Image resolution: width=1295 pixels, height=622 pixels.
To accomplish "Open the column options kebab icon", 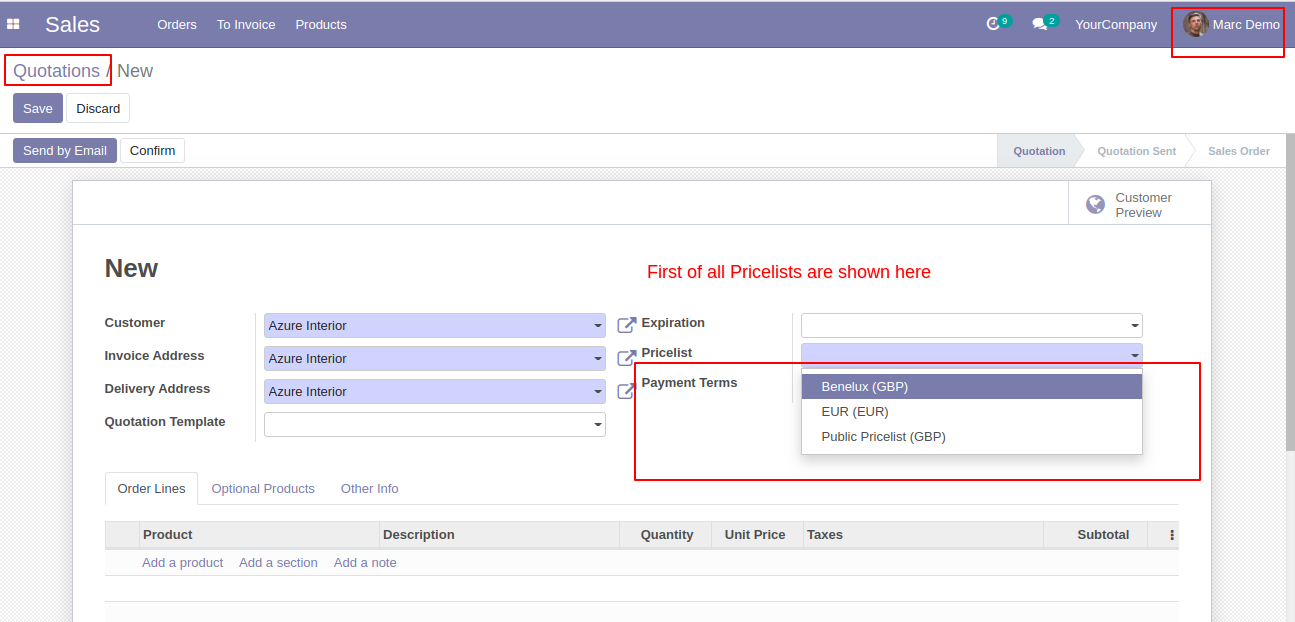I will 1172,535.
